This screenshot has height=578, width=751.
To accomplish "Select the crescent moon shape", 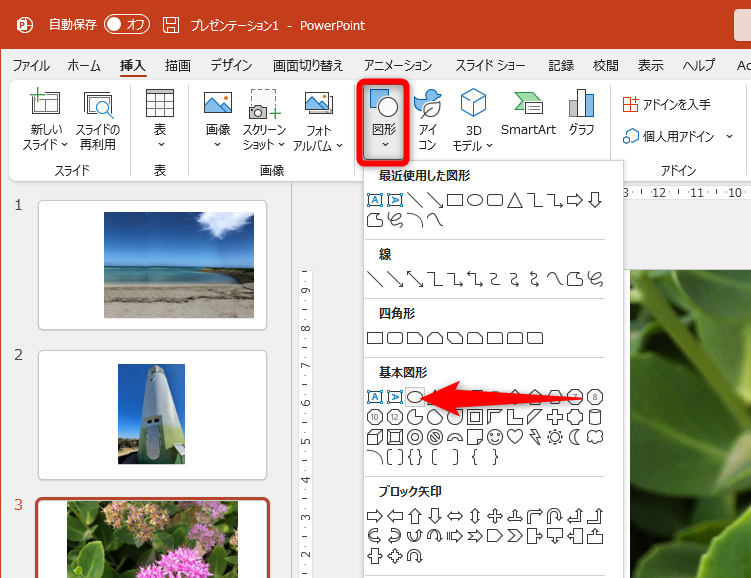I will (575, 437).
